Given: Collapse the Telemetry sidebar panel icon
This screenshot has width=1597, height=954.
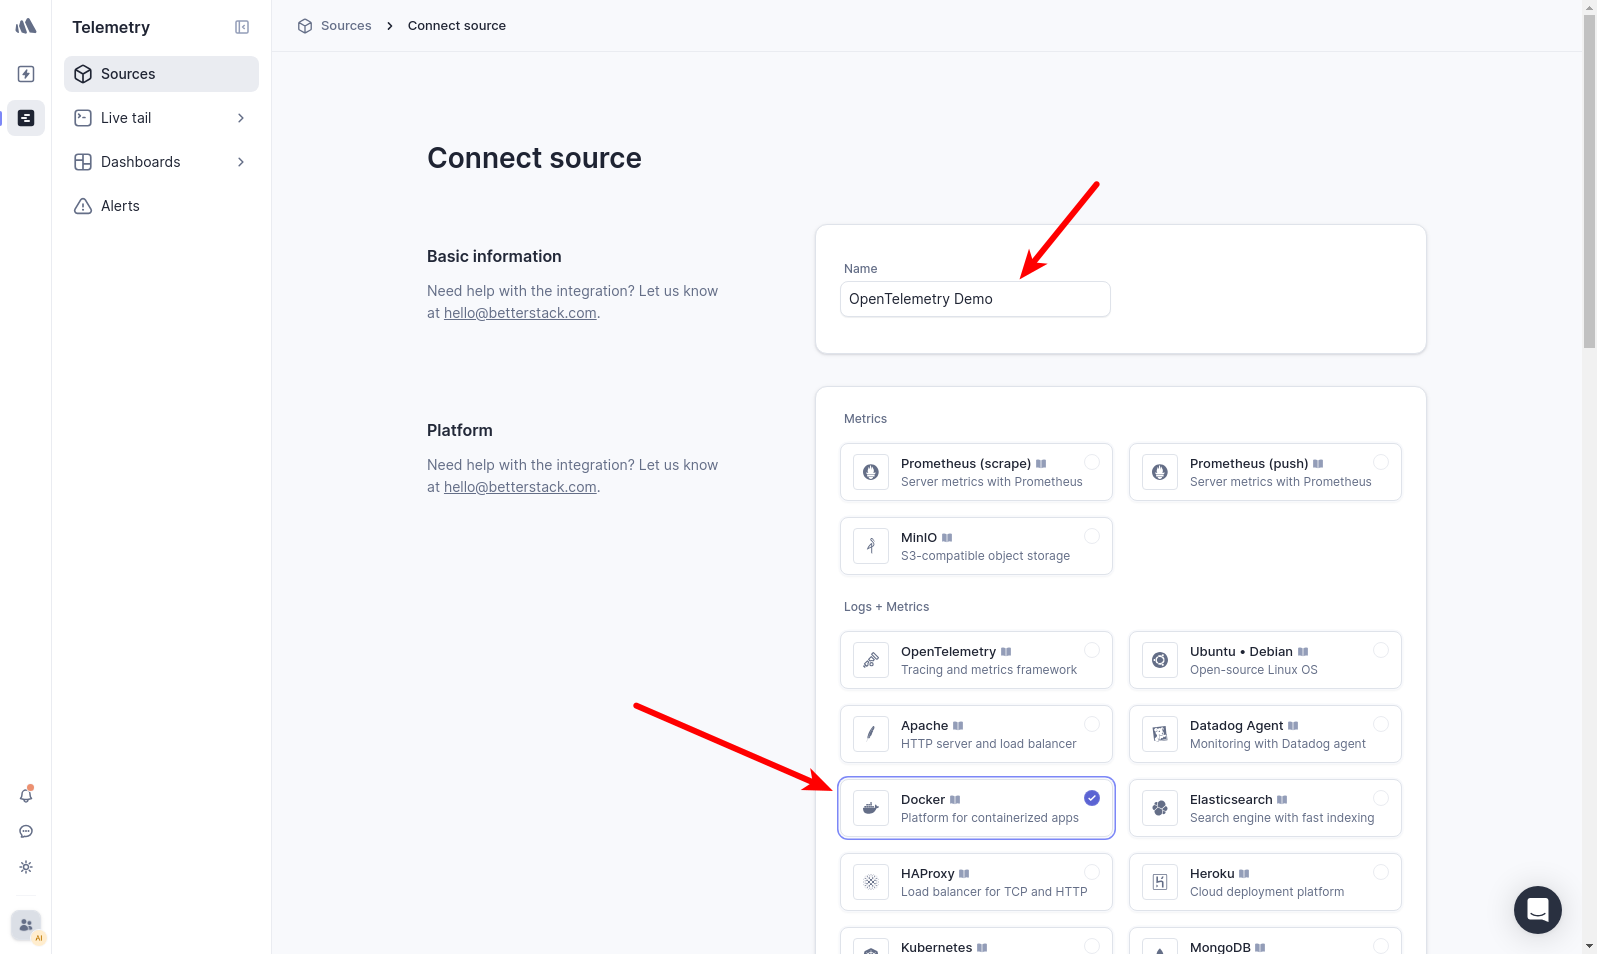Looking at the screenshot, I should [x=242, y=27].
